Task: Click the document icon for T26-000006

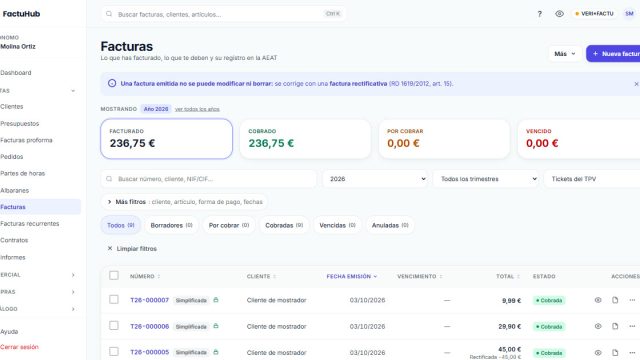Action: coord(615,326)
